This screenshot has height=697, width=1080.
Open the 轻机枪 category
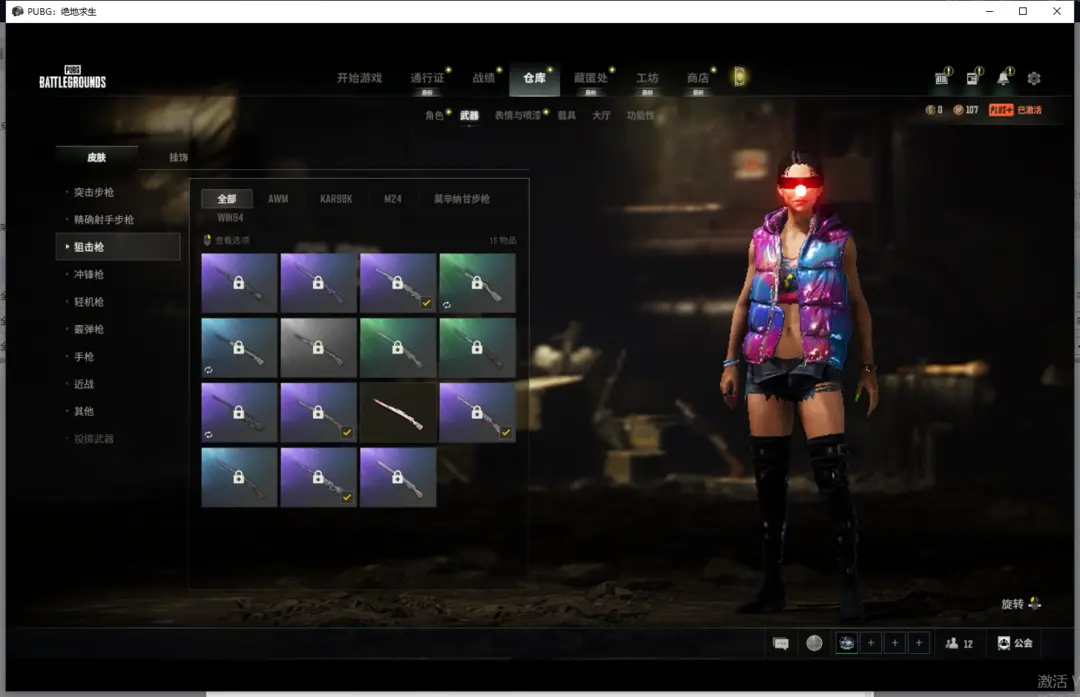tap(89, 302)
